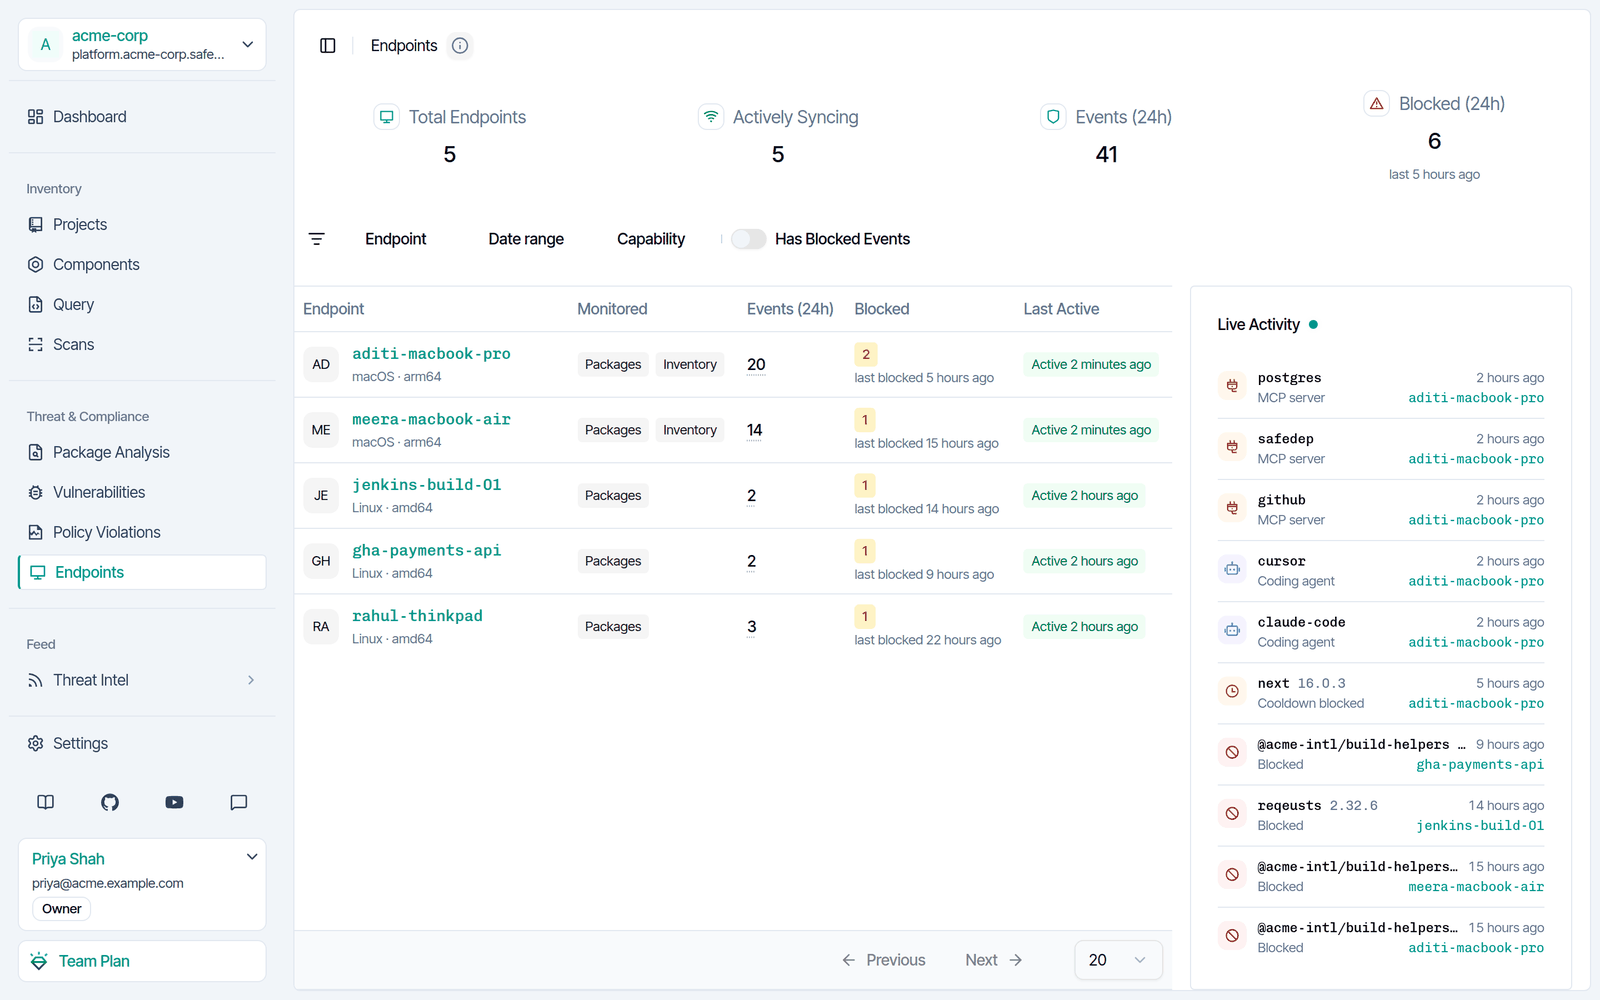Open the aditi-macbook-pro endpoint link
This screenshot has width=1600, height=1000.
(x=431, y=354)
